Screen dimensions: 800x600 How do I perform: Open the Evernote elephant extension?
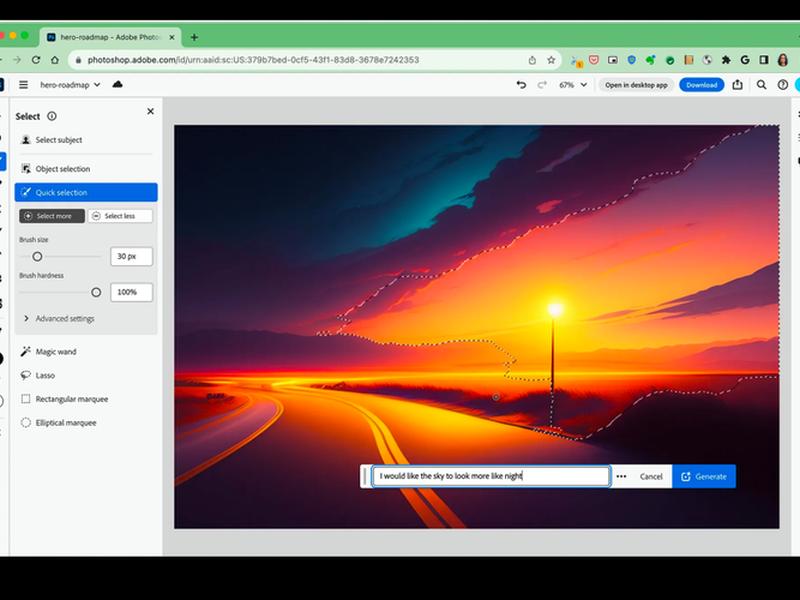pos(651,60)
